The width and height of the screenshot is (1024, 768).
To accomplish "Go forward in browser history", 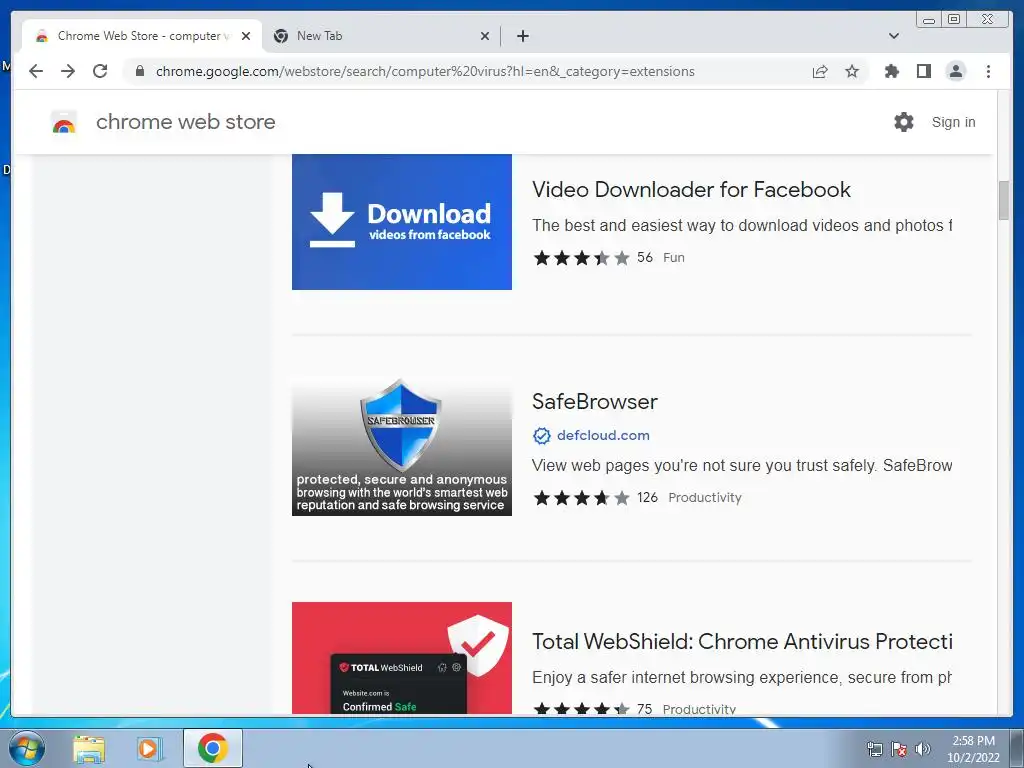I will coord(68,71).
